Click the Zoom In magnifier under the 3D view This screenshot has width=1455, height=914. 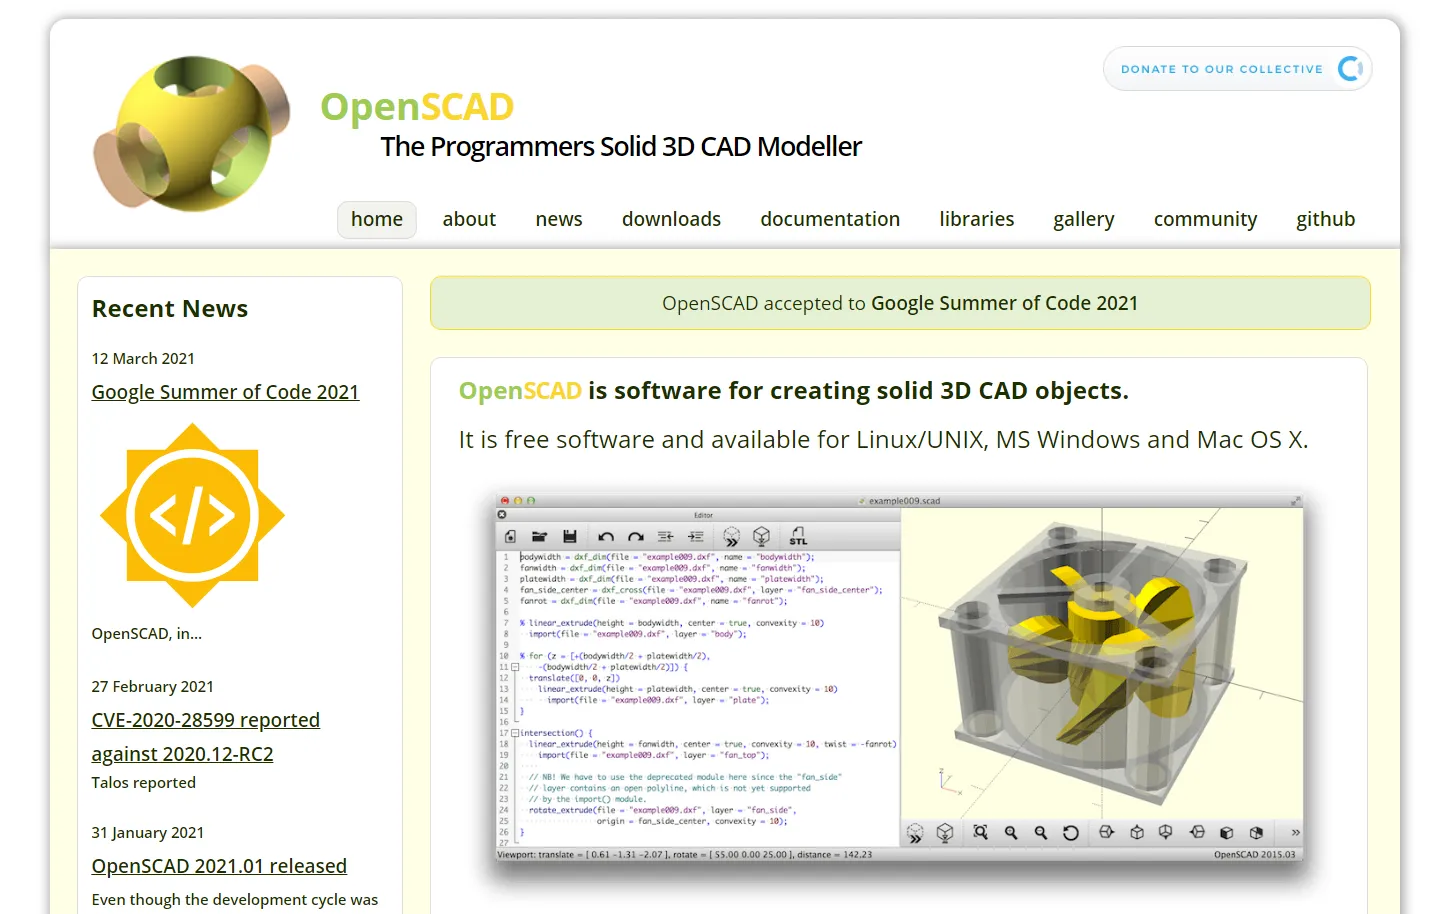coord(1011,833)
